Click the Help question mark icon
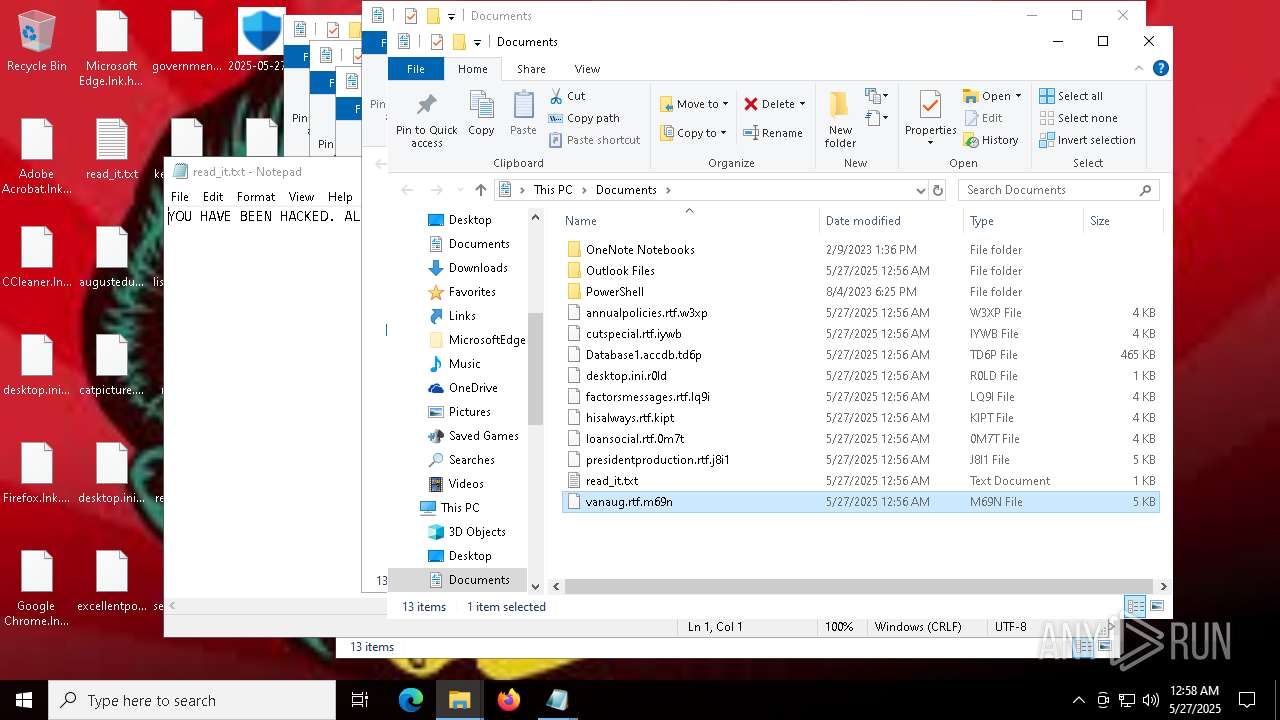The image size is (1280, 720). coord(1161,69)
